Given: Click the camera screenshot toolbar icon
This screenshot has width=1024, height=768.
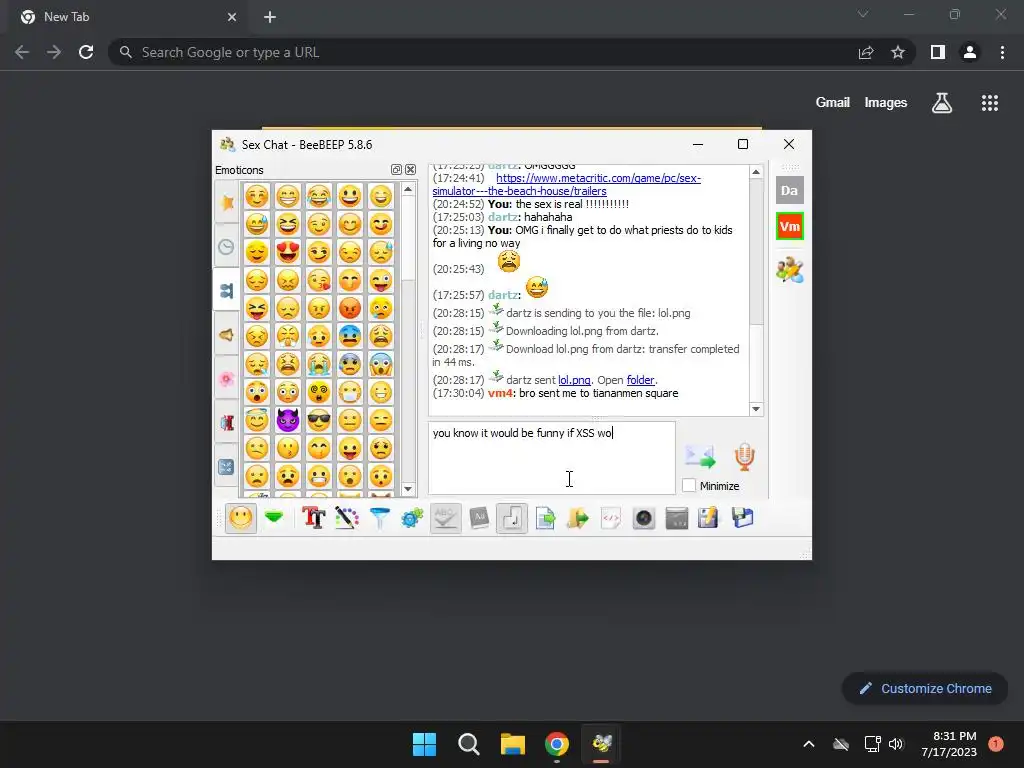Looking at the screenshot, I should tap(643, 519).
